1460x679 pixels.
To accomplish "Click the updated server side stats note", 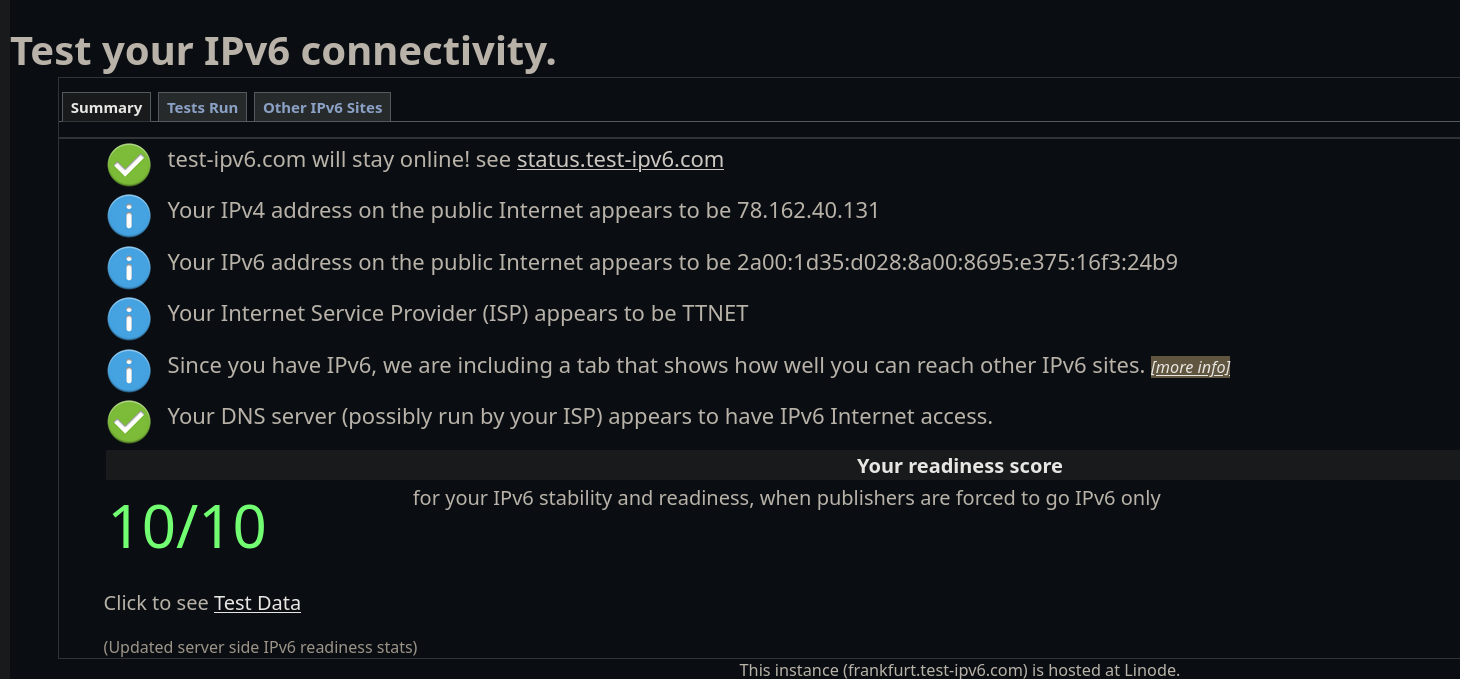I will point(260,647).
